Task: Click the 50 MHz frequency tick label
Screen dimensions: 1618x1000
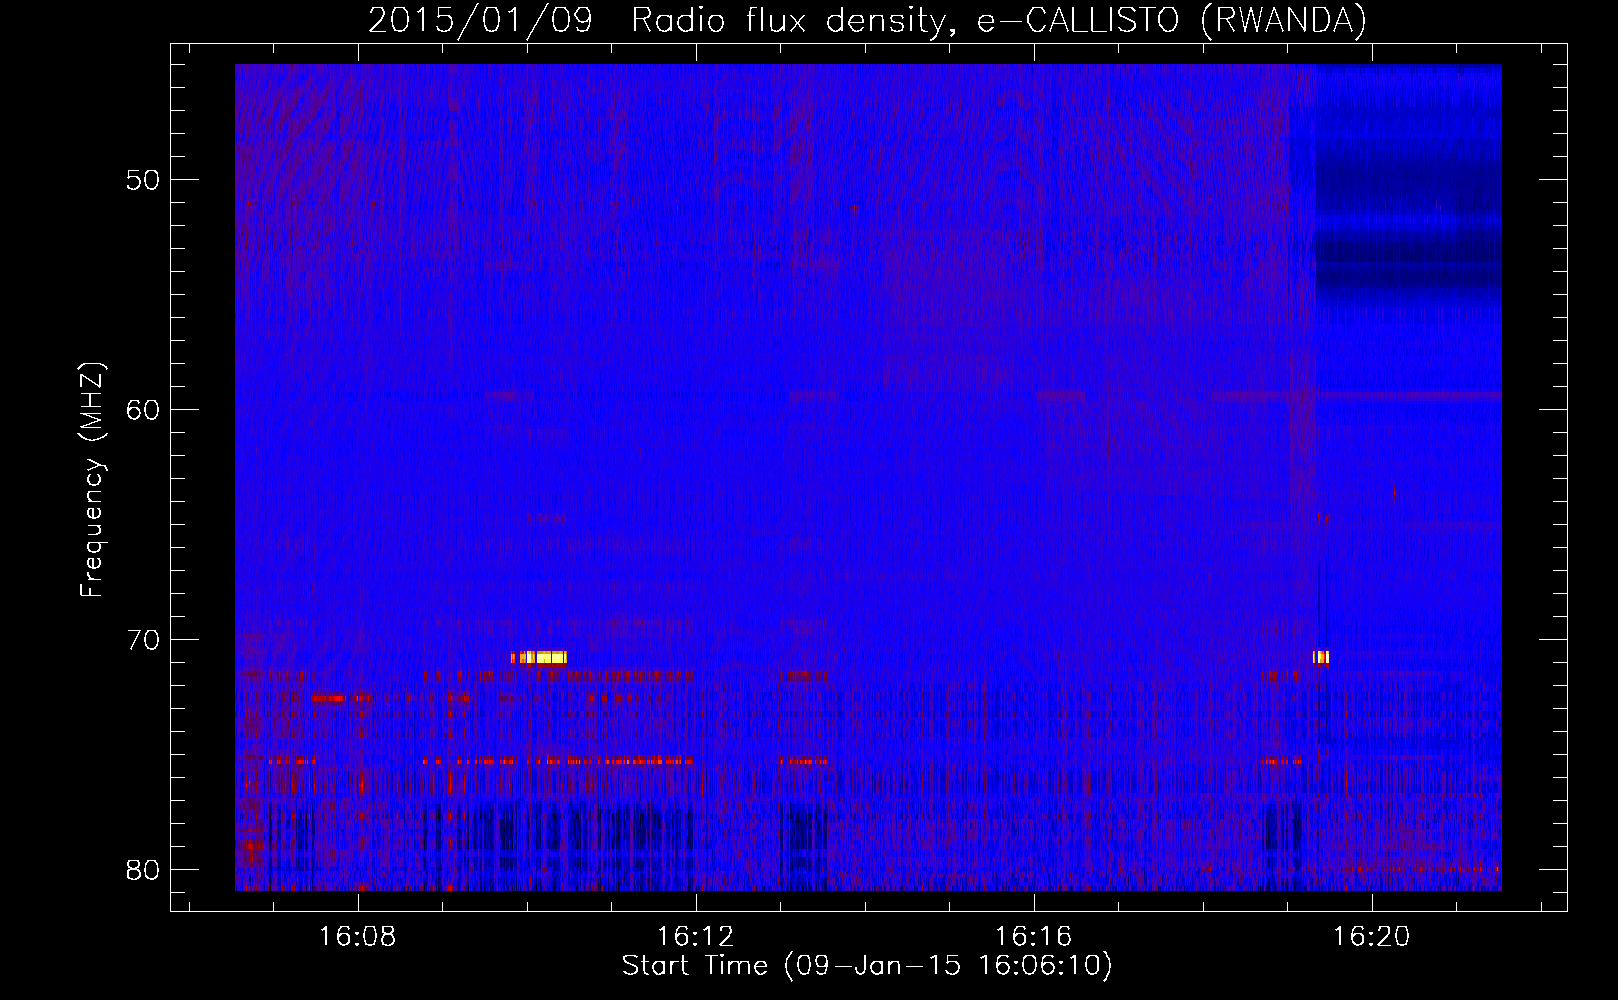Action: coord(143,181)
